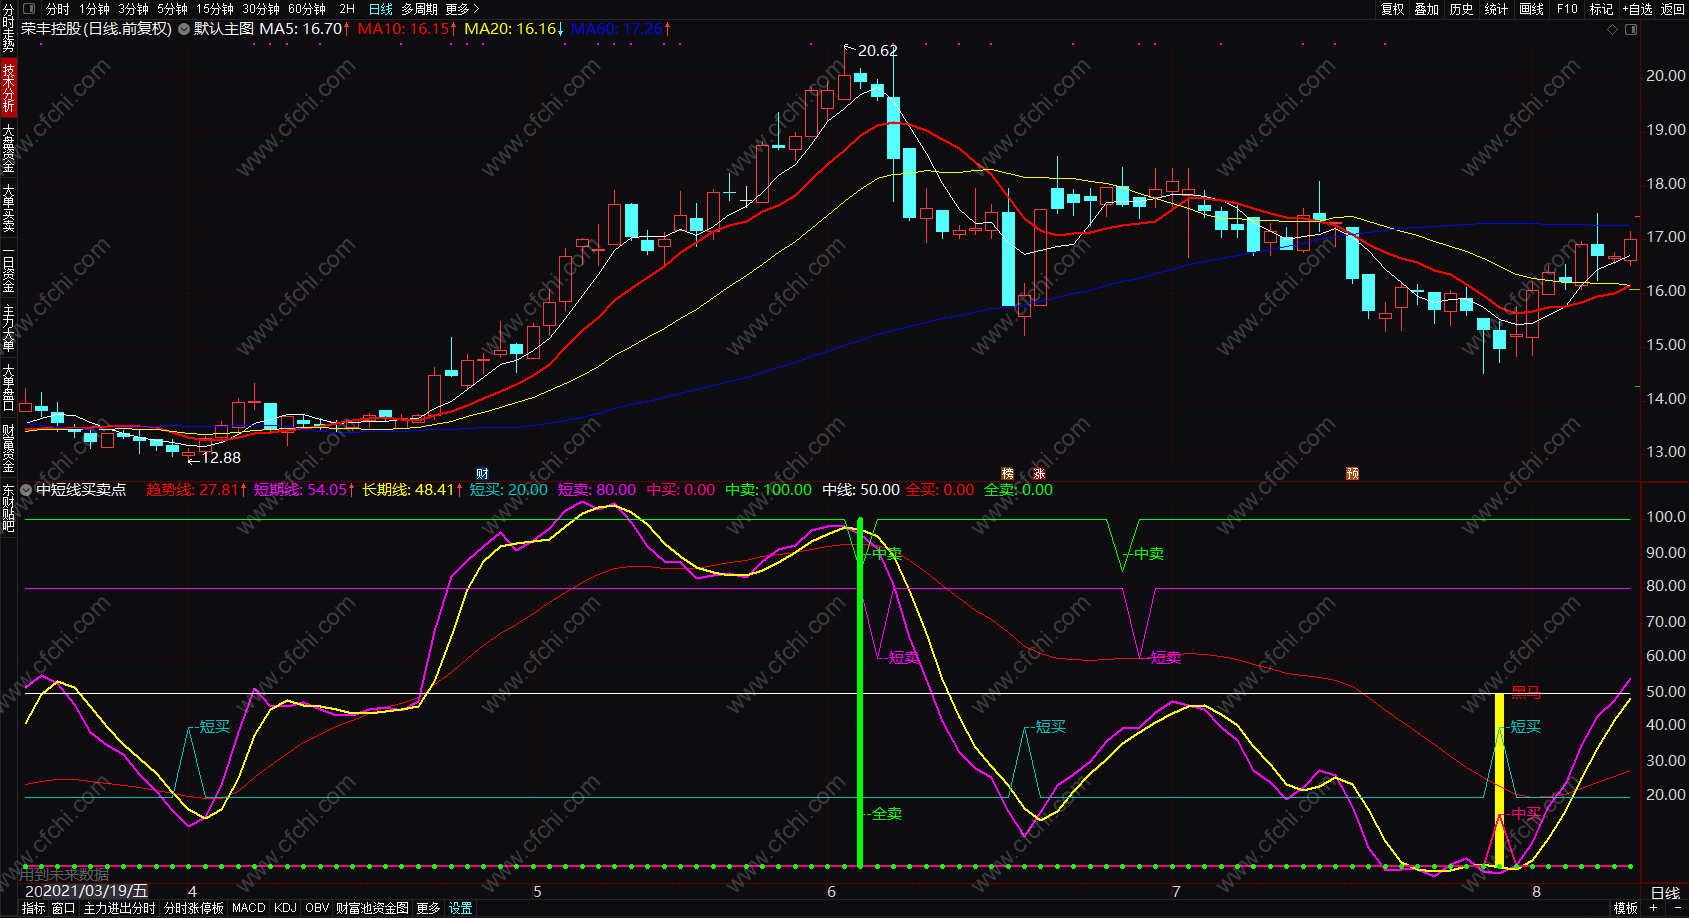Open the 统计 statistics tool
Viewport: 1689px width, 918px height.
[1496, 9]
